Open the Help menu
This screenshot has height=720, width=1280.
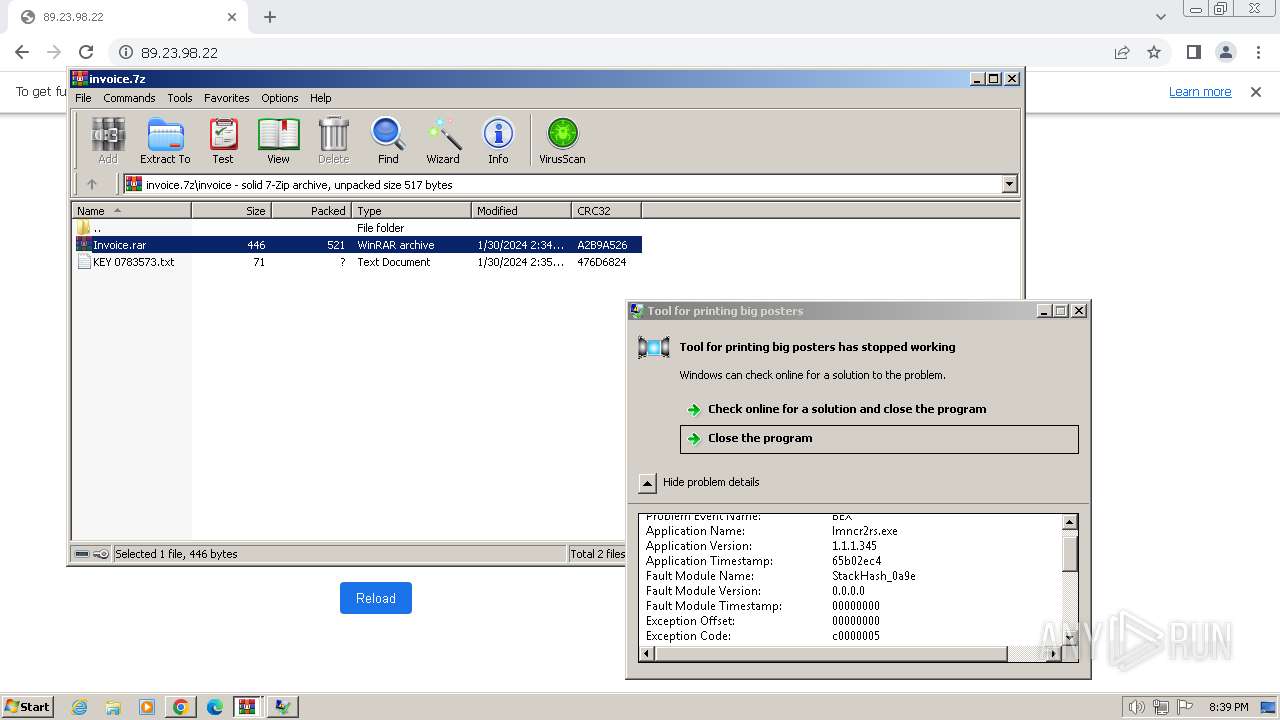pos(320,98)
